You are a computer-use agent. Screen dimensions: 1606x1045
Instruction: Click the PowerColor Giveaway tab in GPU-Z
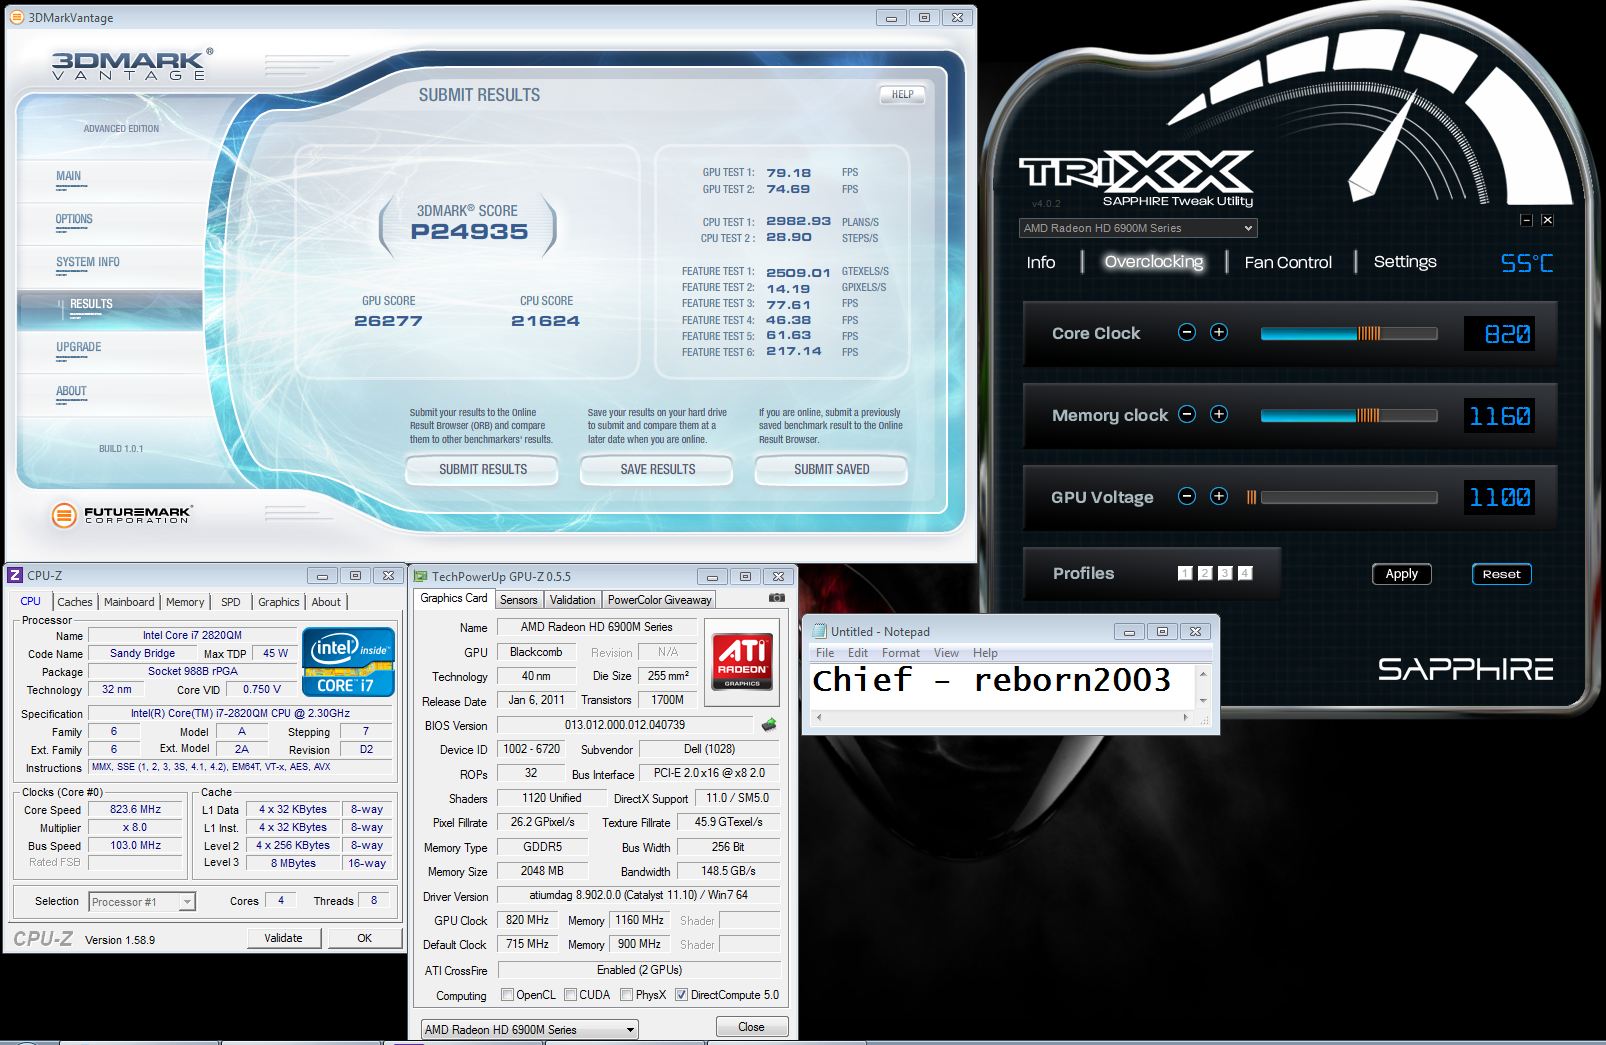click(x=660, y=600)
